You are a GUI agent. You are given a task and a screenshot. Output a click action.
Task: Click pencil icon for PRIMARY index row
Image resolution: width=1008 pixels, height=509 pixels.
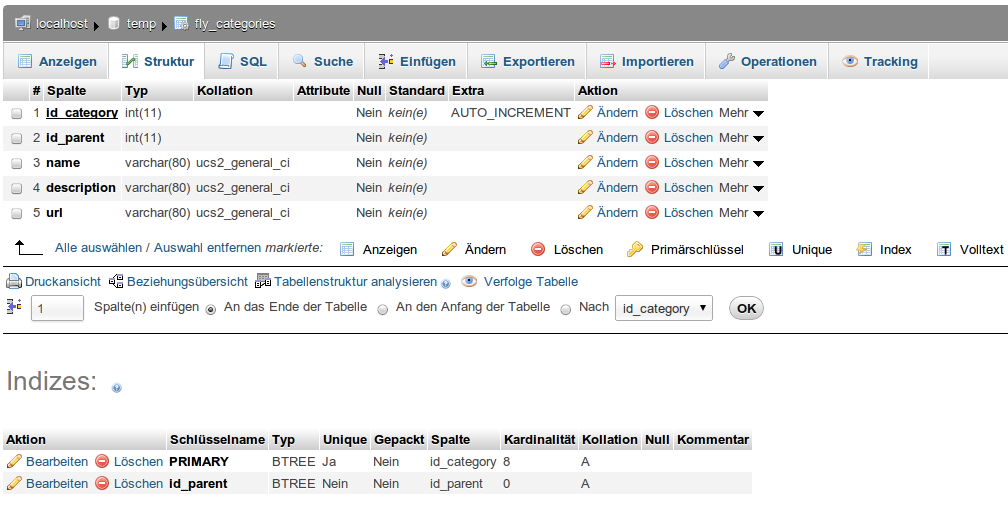click(14, 462)
